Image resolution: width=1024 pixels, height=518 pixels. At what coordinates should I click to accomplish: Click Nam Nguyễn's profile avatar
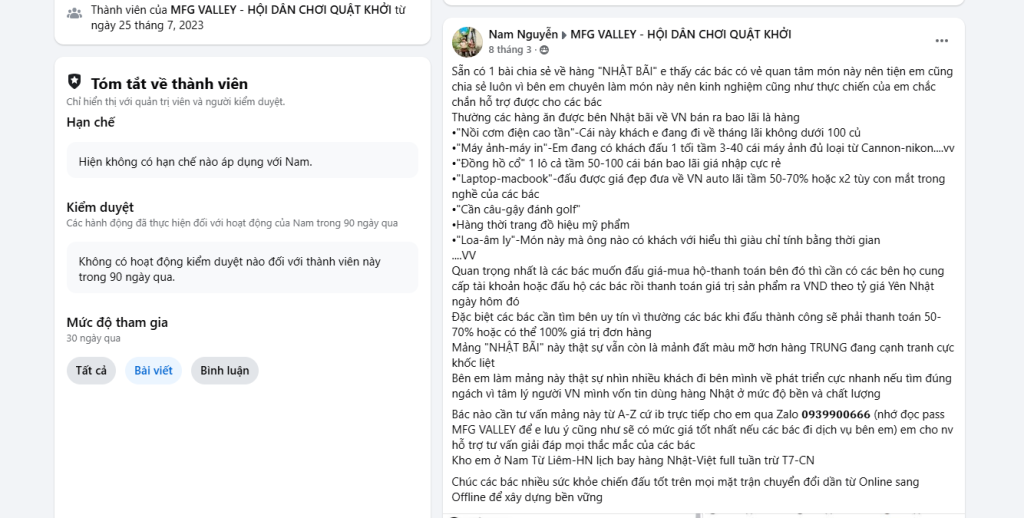tap(467, 41)
